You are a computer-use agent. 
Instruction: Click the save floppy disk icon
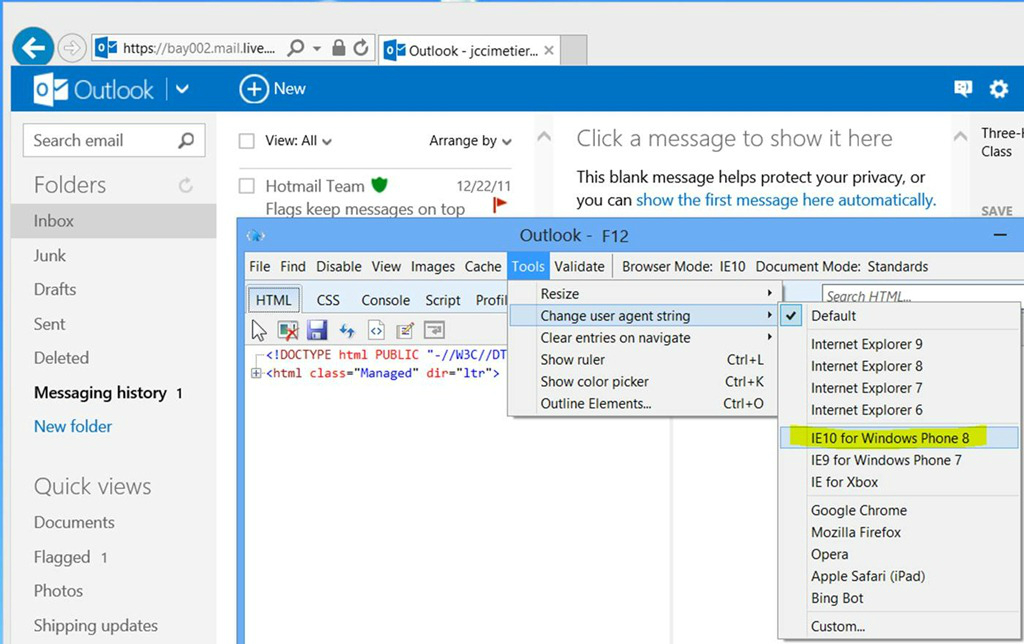point(317,330)
